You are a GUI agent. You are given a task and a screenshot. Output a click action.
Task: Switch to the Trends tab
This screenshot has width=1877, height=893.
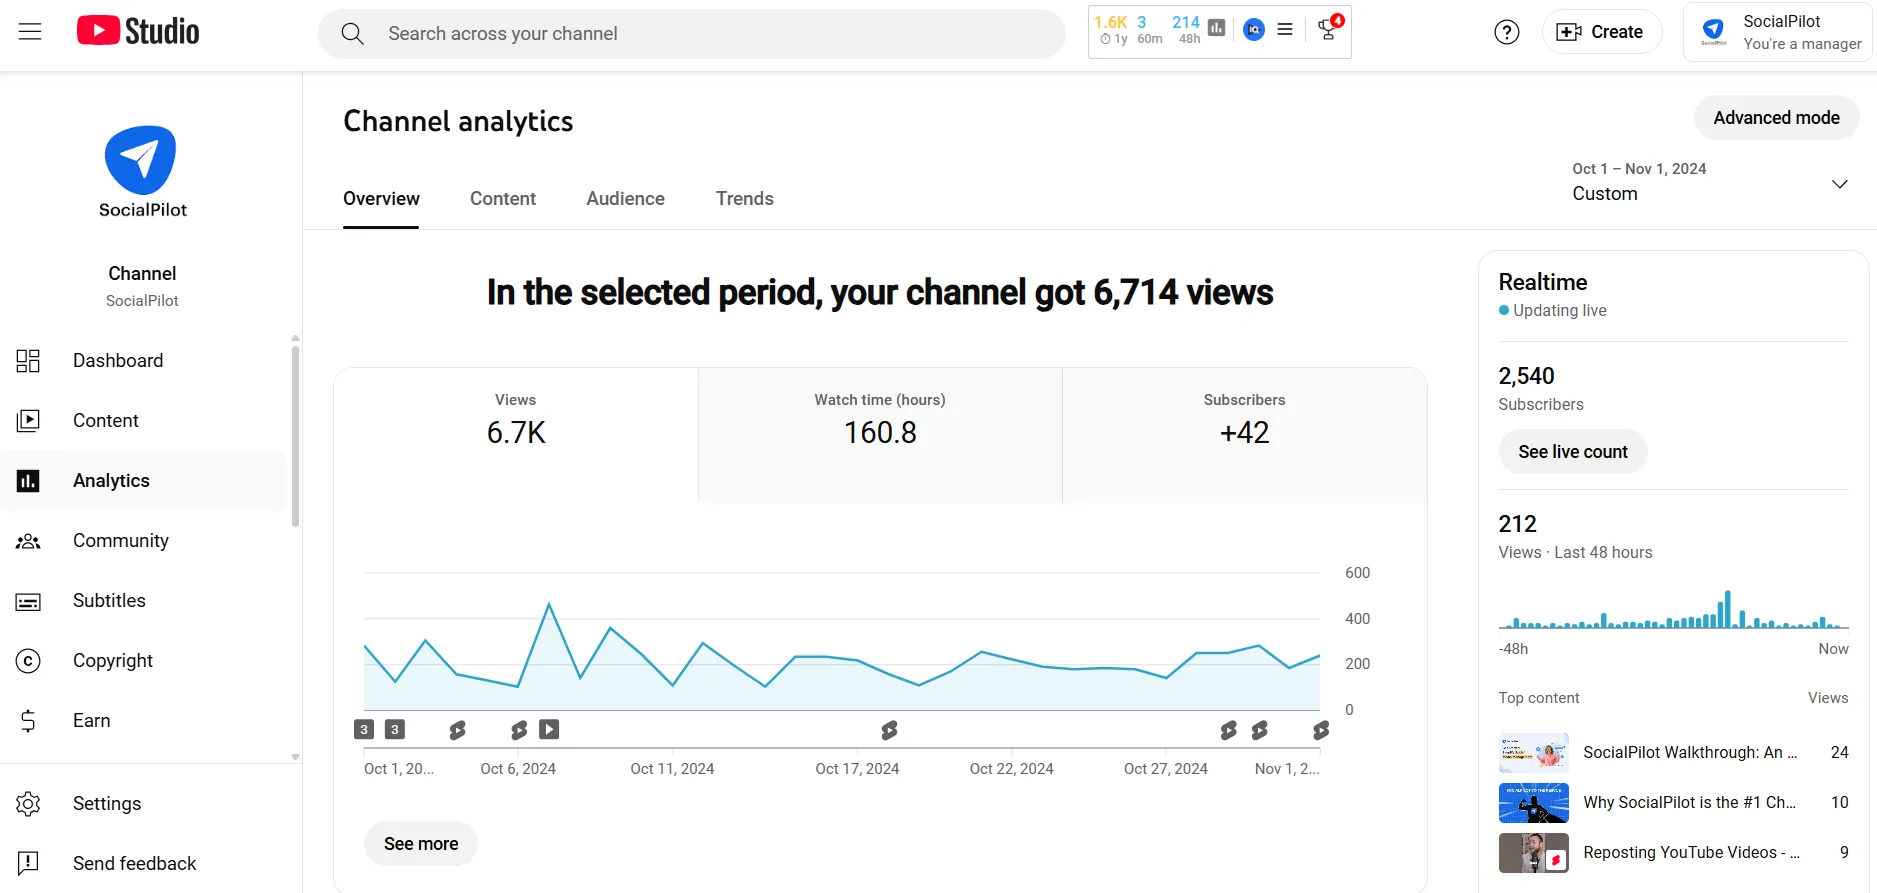(x=744, y=199)
